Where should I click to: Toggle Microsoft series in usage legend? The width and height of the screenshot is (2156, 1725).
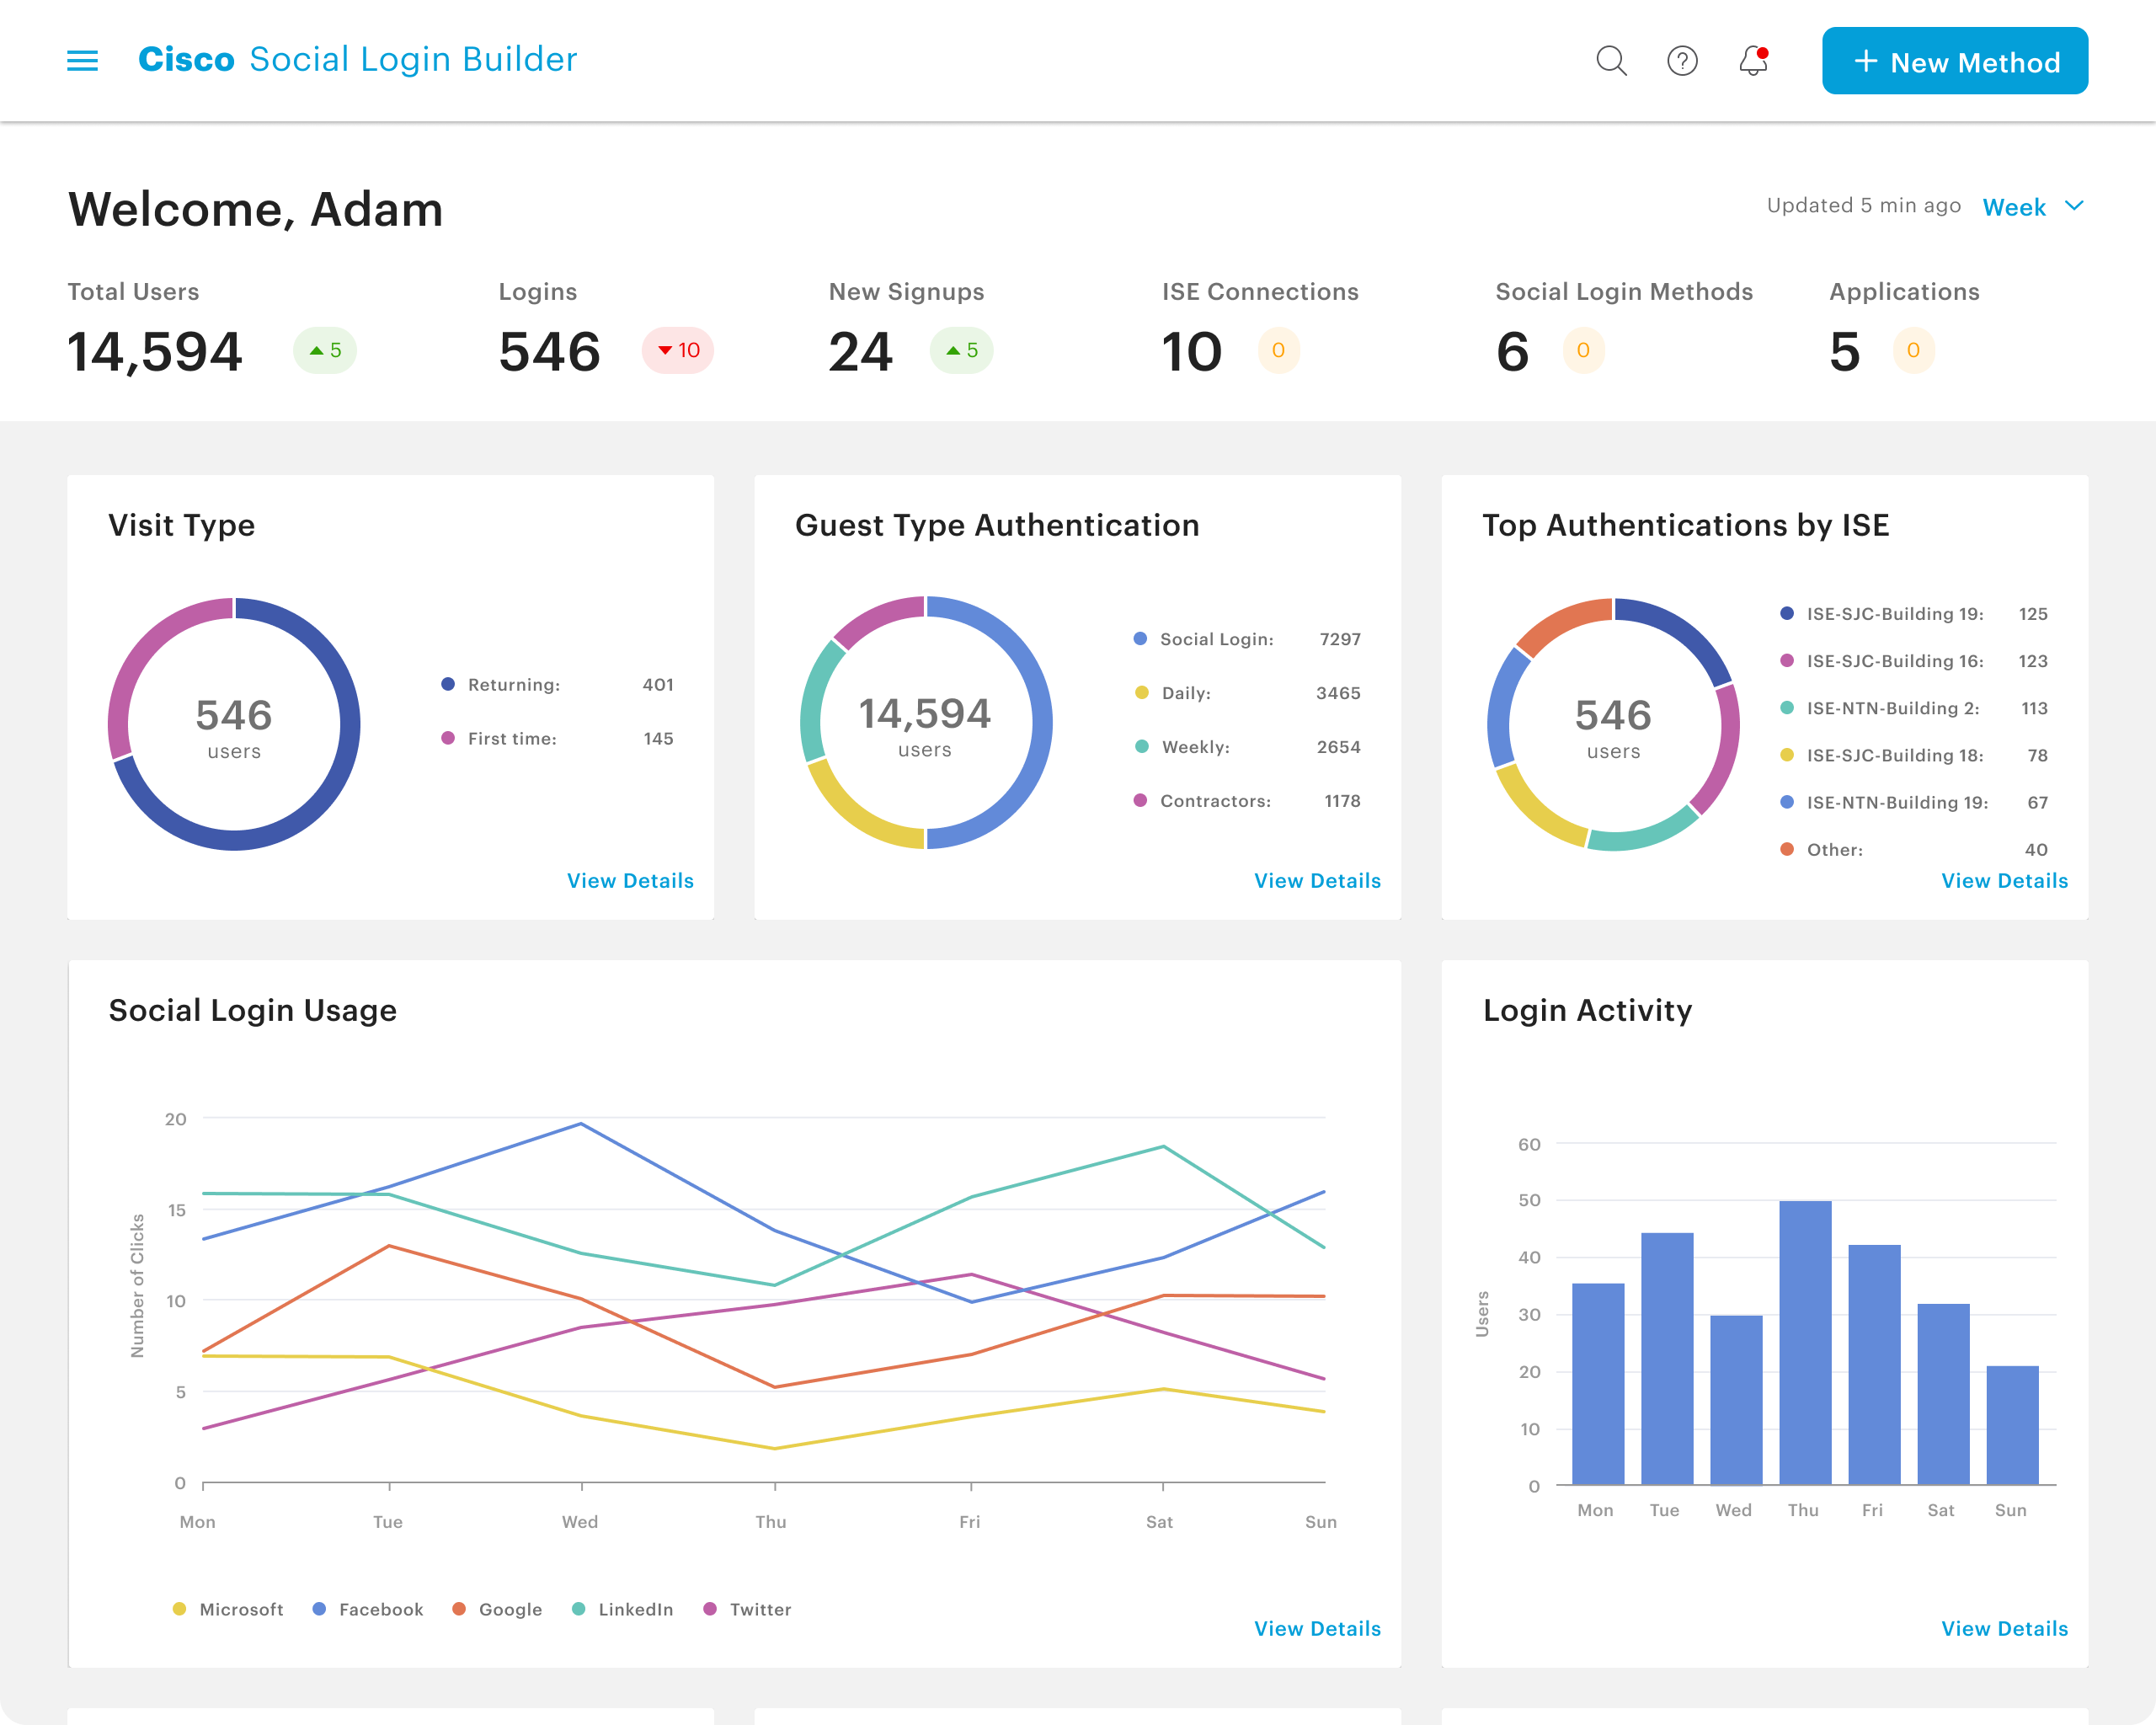pyautogui.click(x=228, y=1609)
